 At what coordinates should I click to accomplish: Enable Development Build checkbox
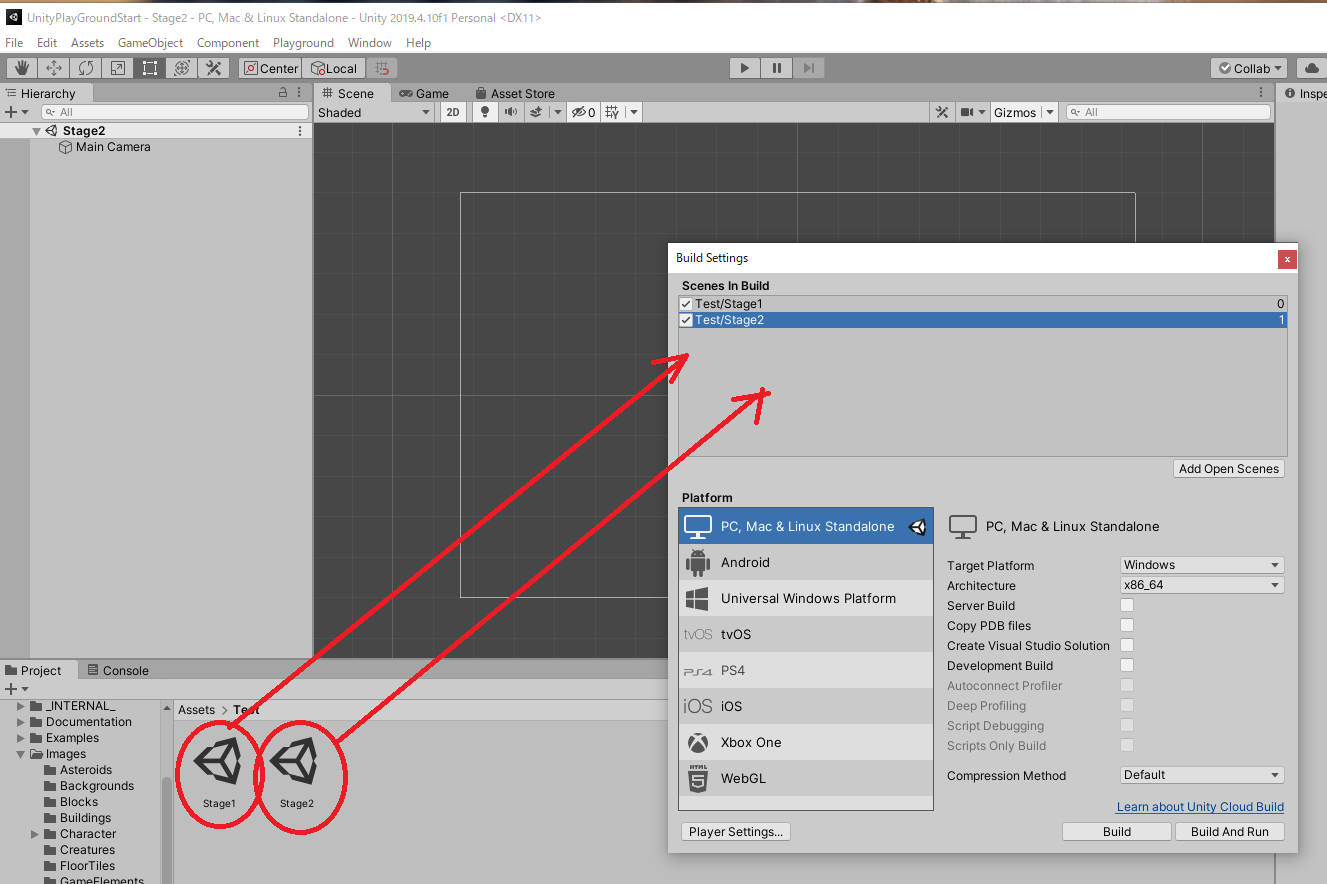click(x=1127, y=666)
